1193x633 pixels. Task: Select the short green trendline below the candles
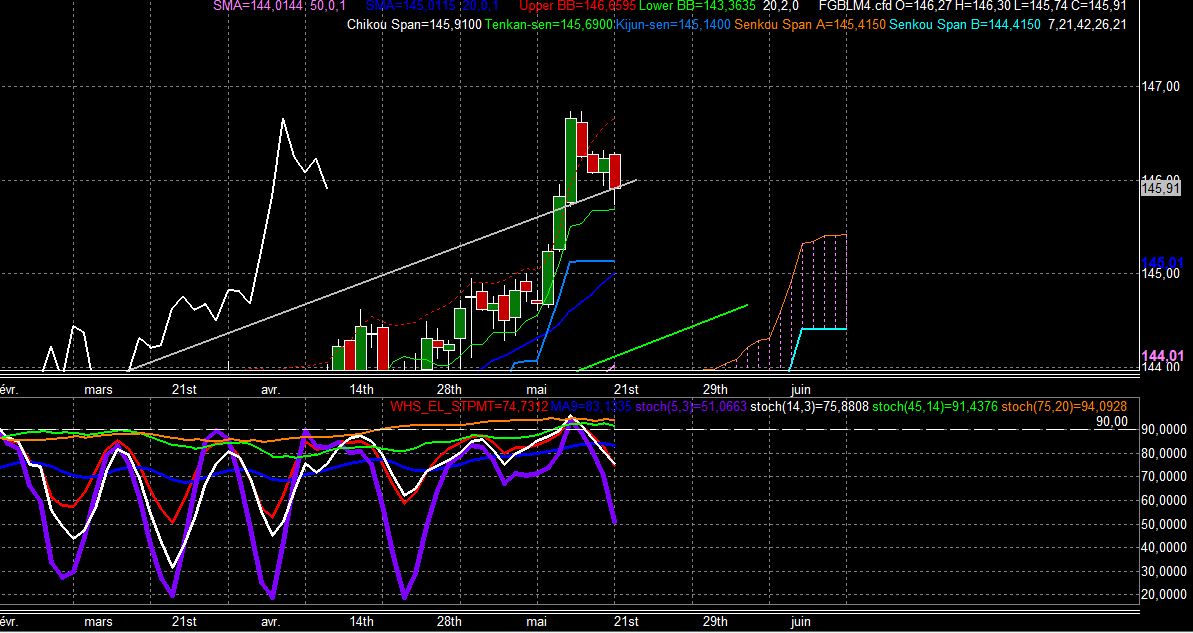pos(663,338)
